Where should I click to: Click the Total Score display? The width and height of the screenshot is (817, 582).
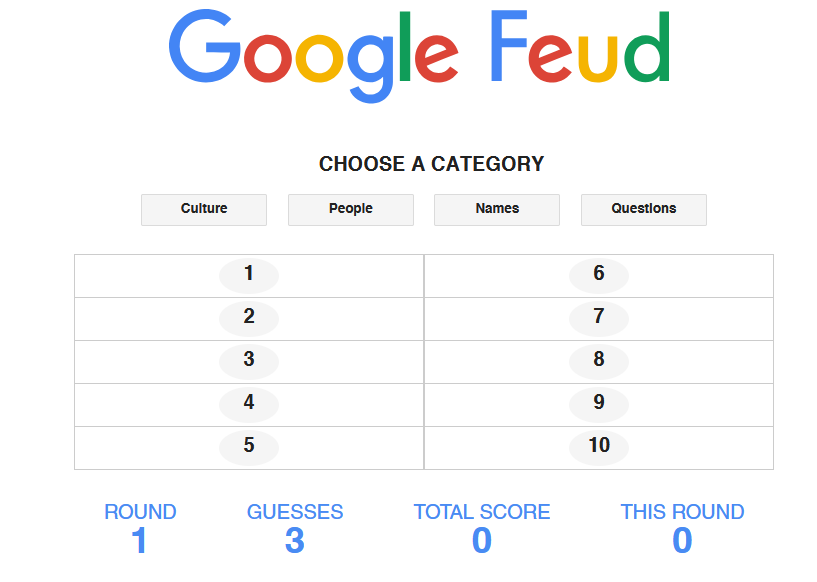click(482, 540)
